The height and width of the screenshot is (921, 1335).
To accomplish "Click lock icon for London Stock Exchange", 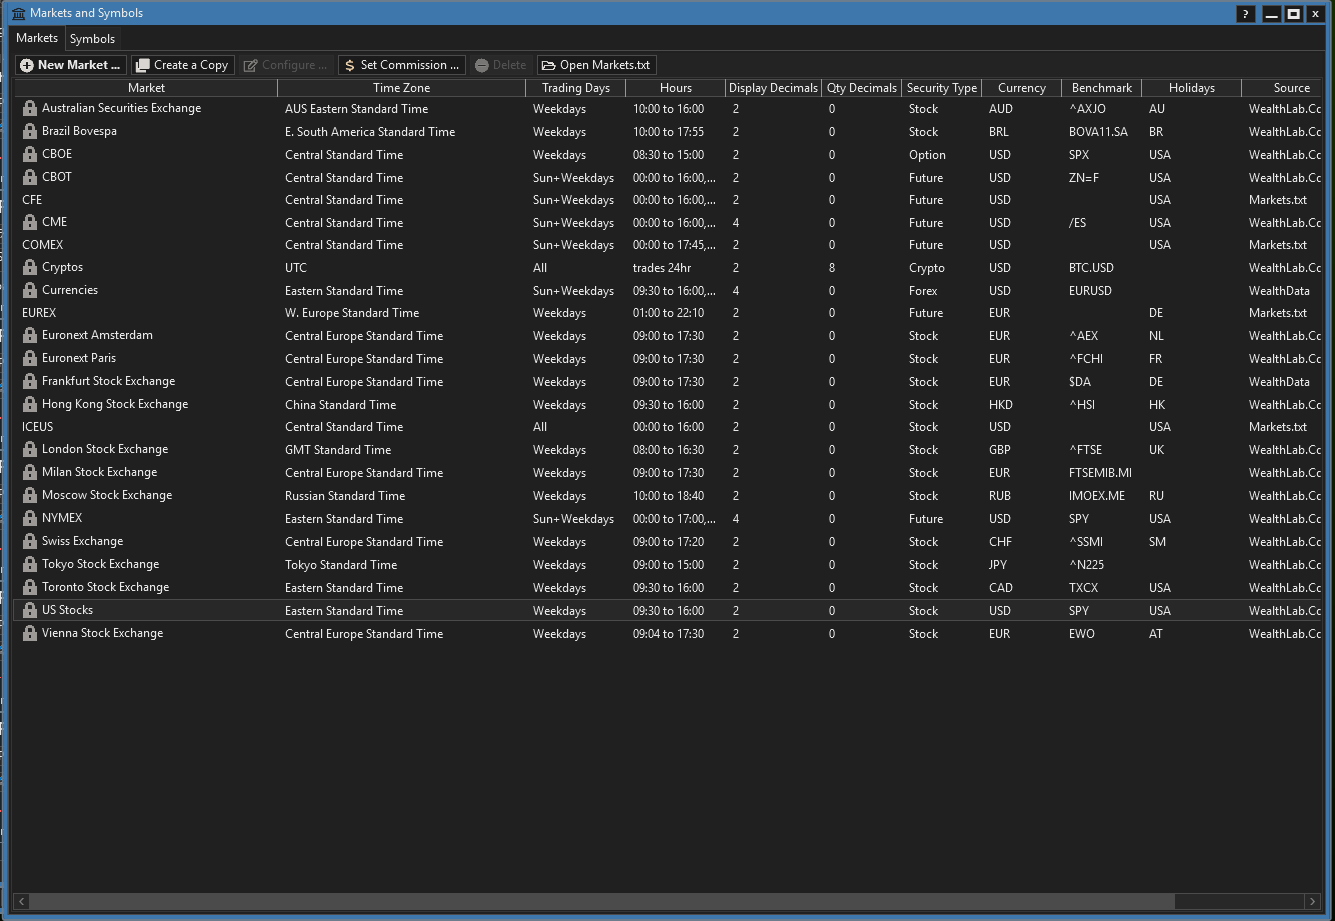I will point(30,450).
